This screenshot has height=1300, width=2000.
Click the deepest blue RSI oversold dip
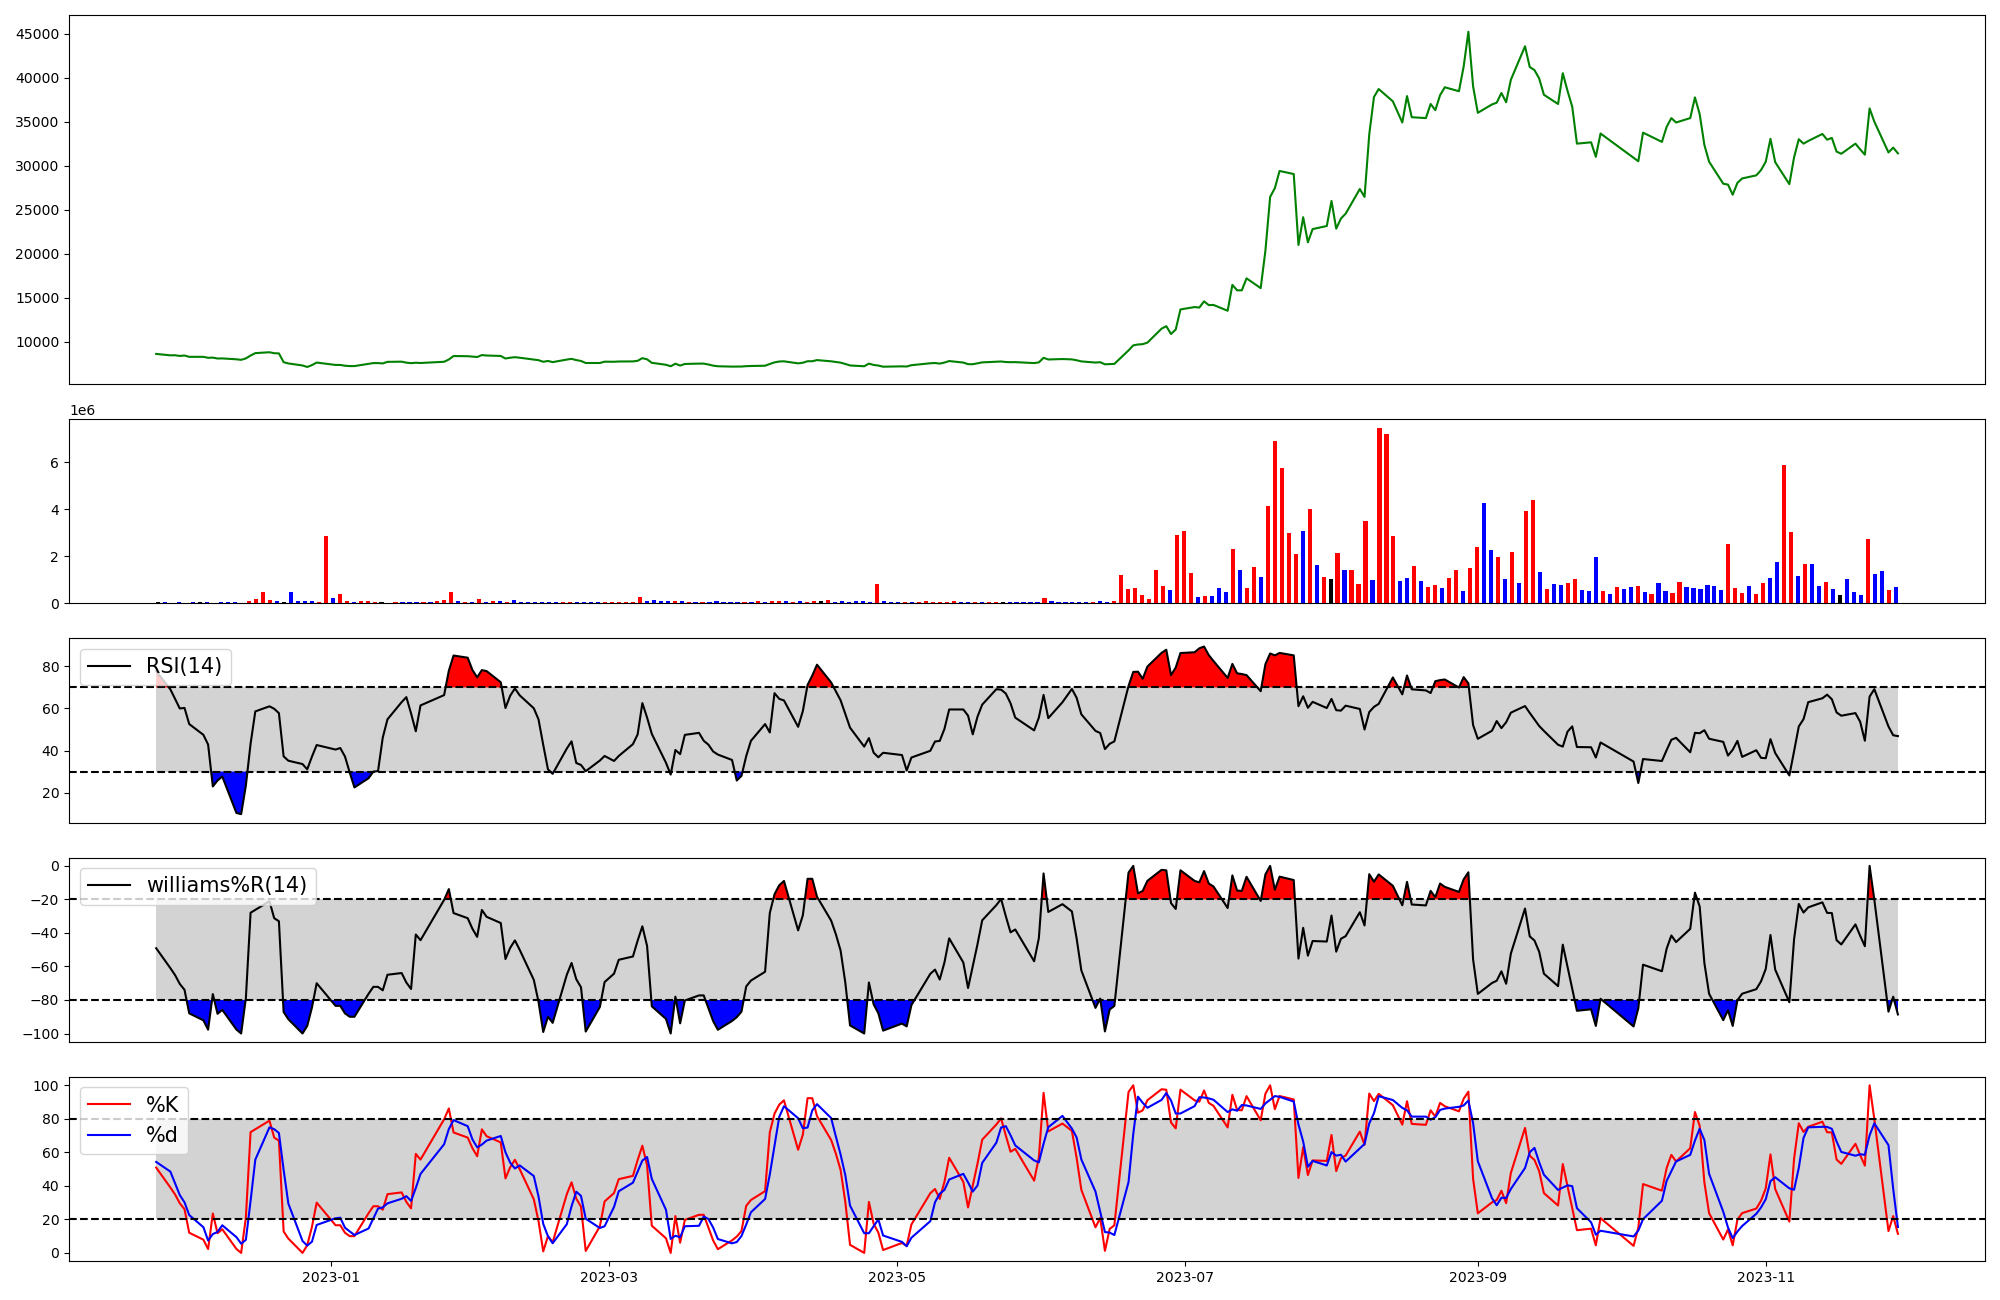pyautogui.click(x=238, y=800)
